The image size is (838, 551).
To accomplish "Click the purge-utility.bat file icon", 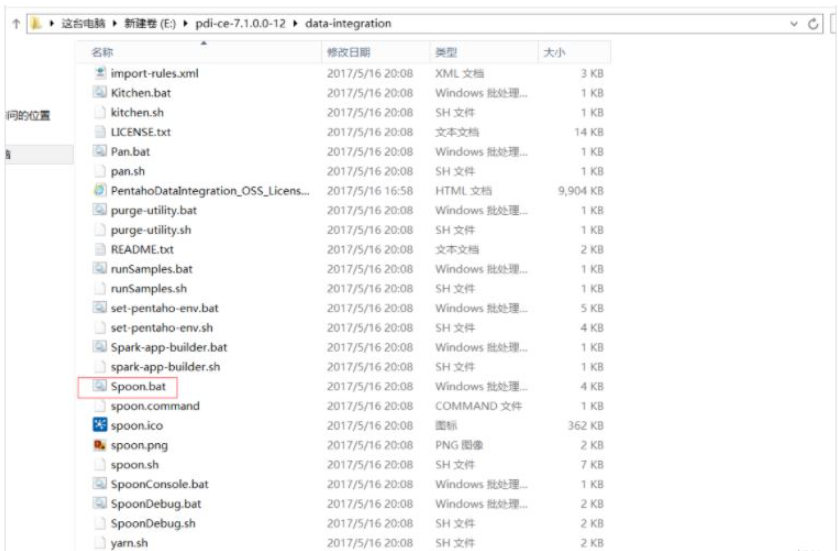I will coord(100,209).
